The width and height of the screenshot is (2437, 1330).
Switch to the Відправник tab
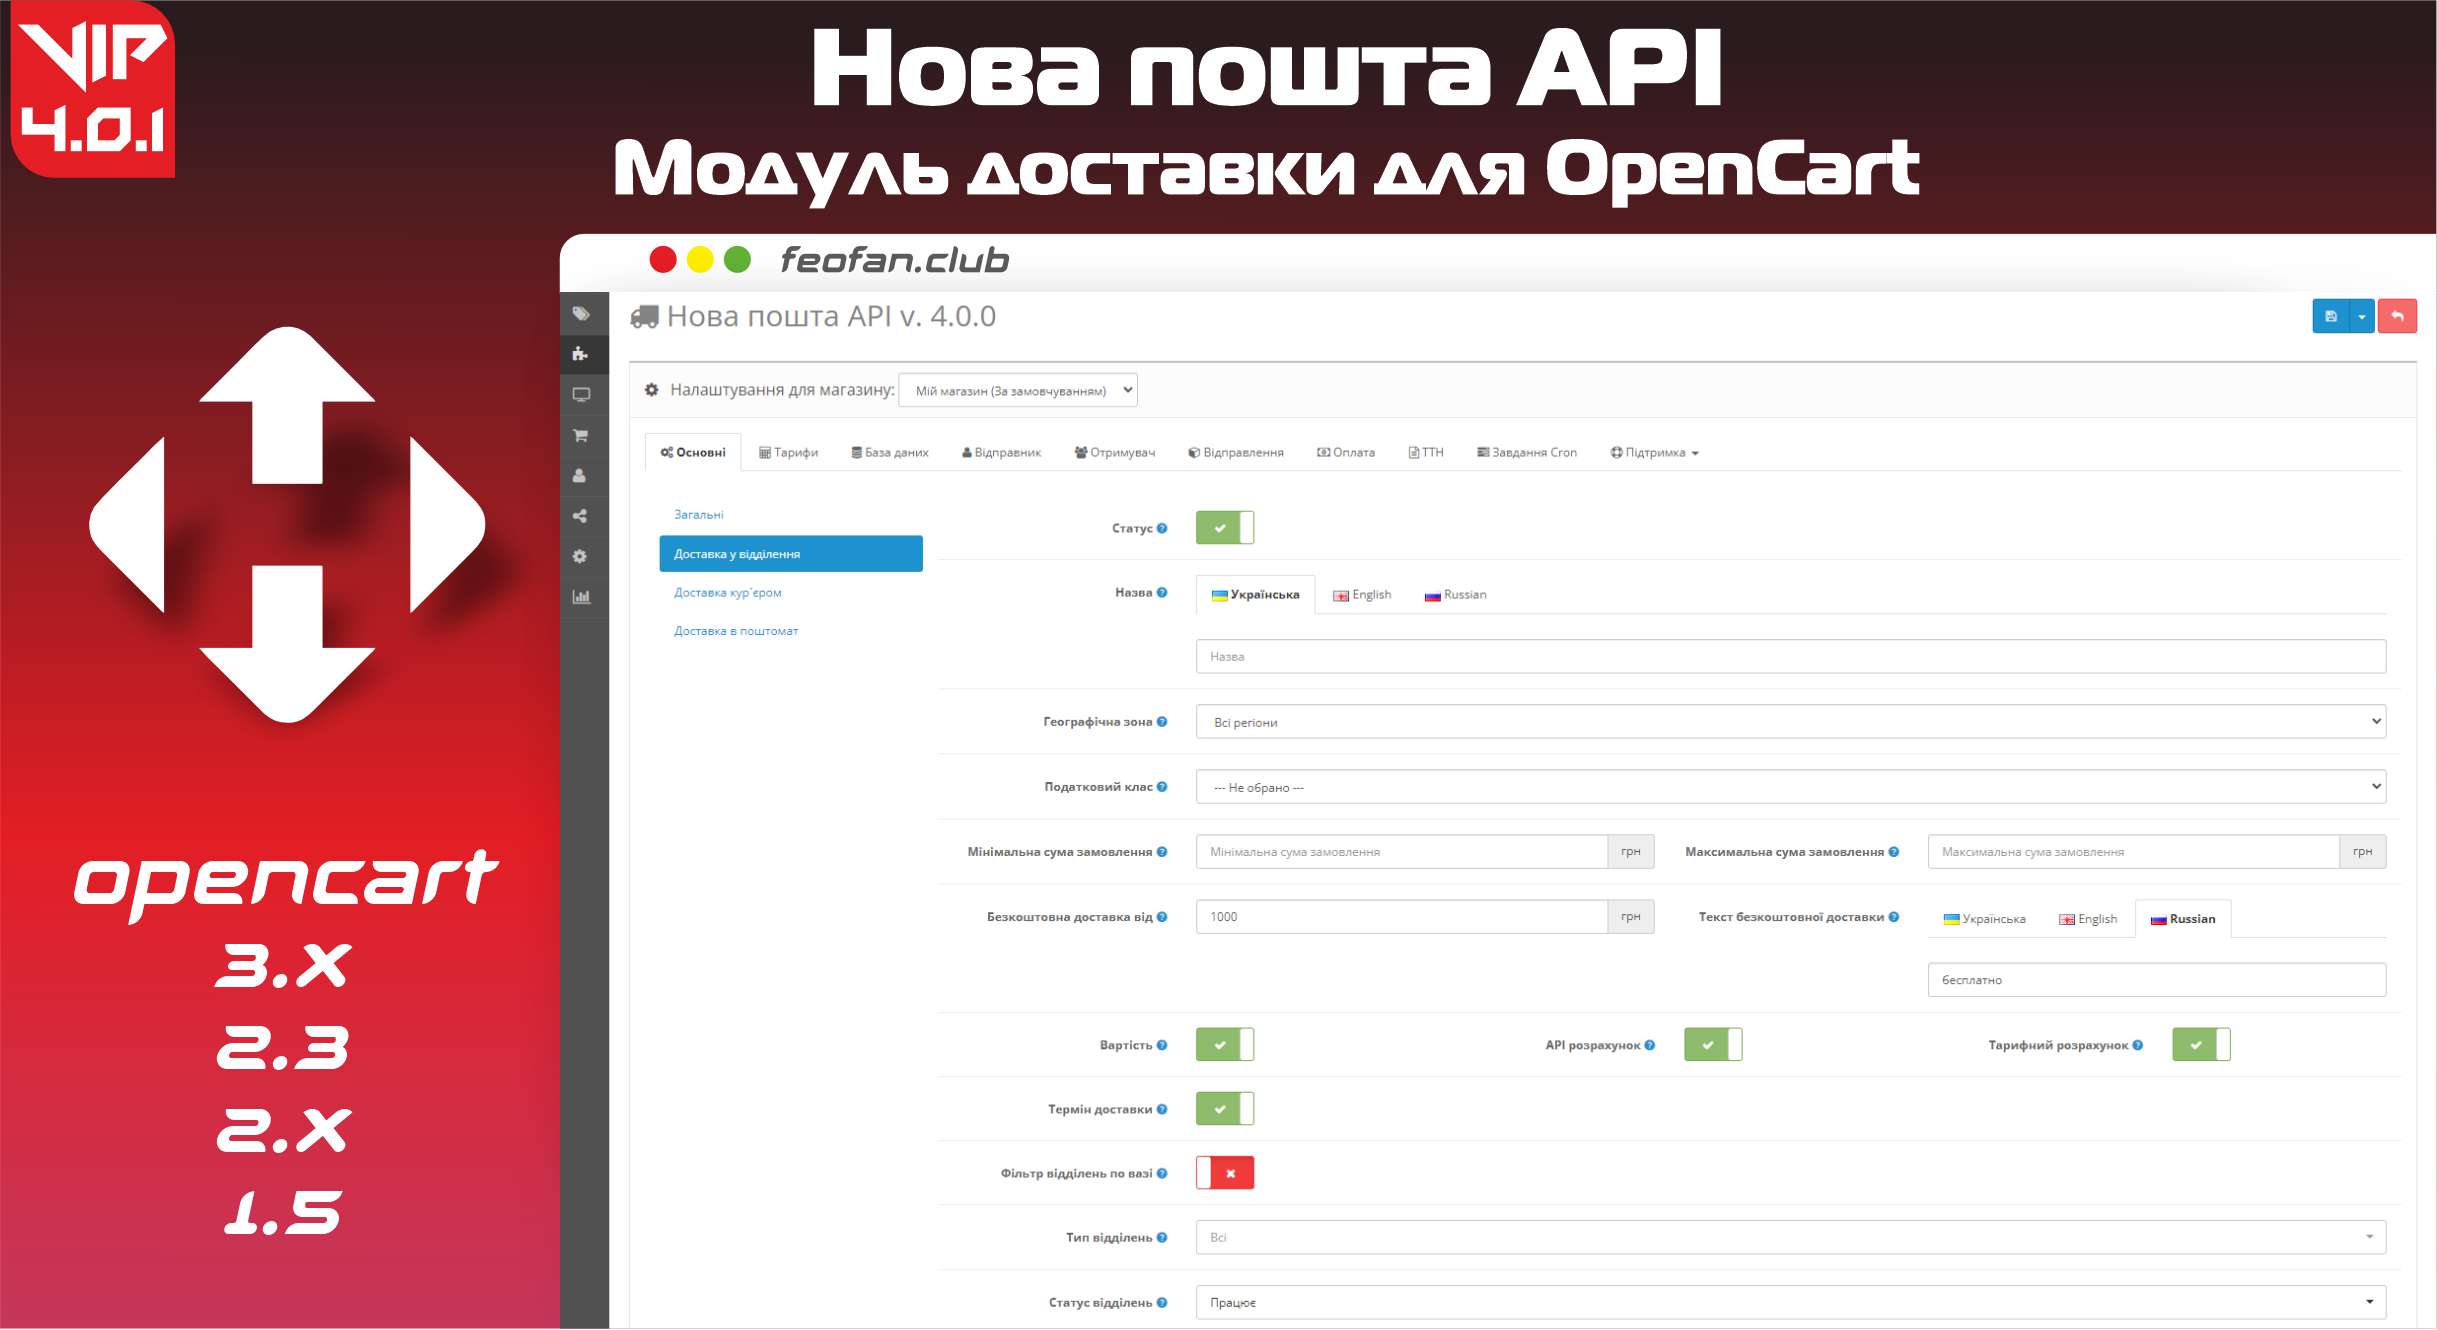coord(1001,452)
